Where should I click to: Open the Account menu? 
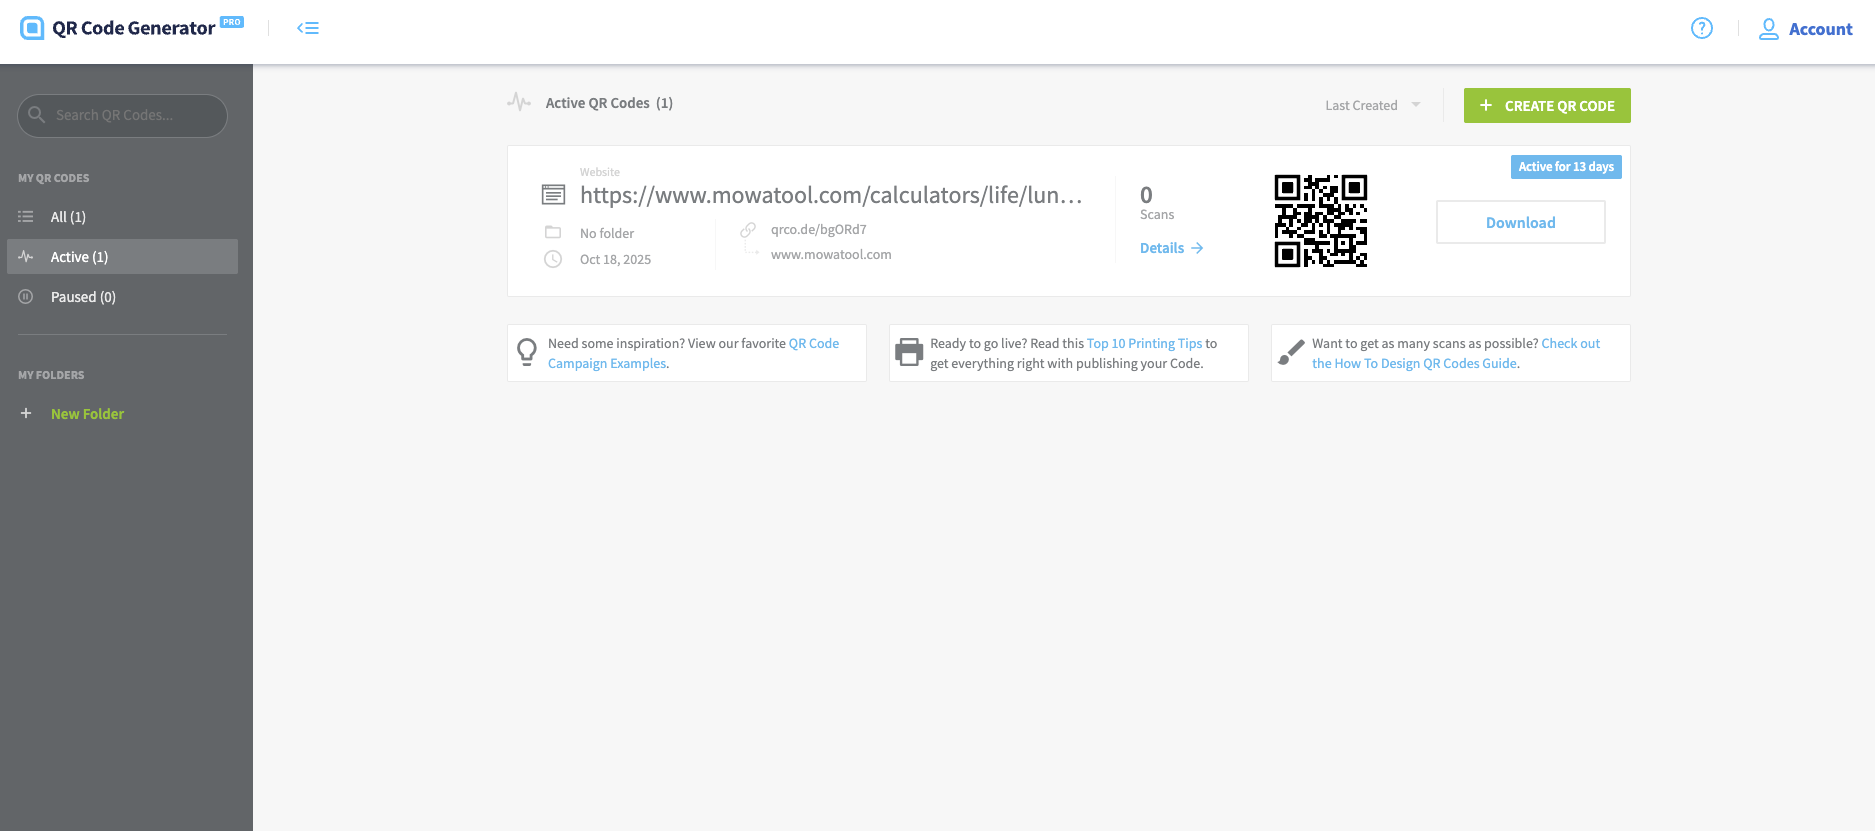coord(1805,29)
